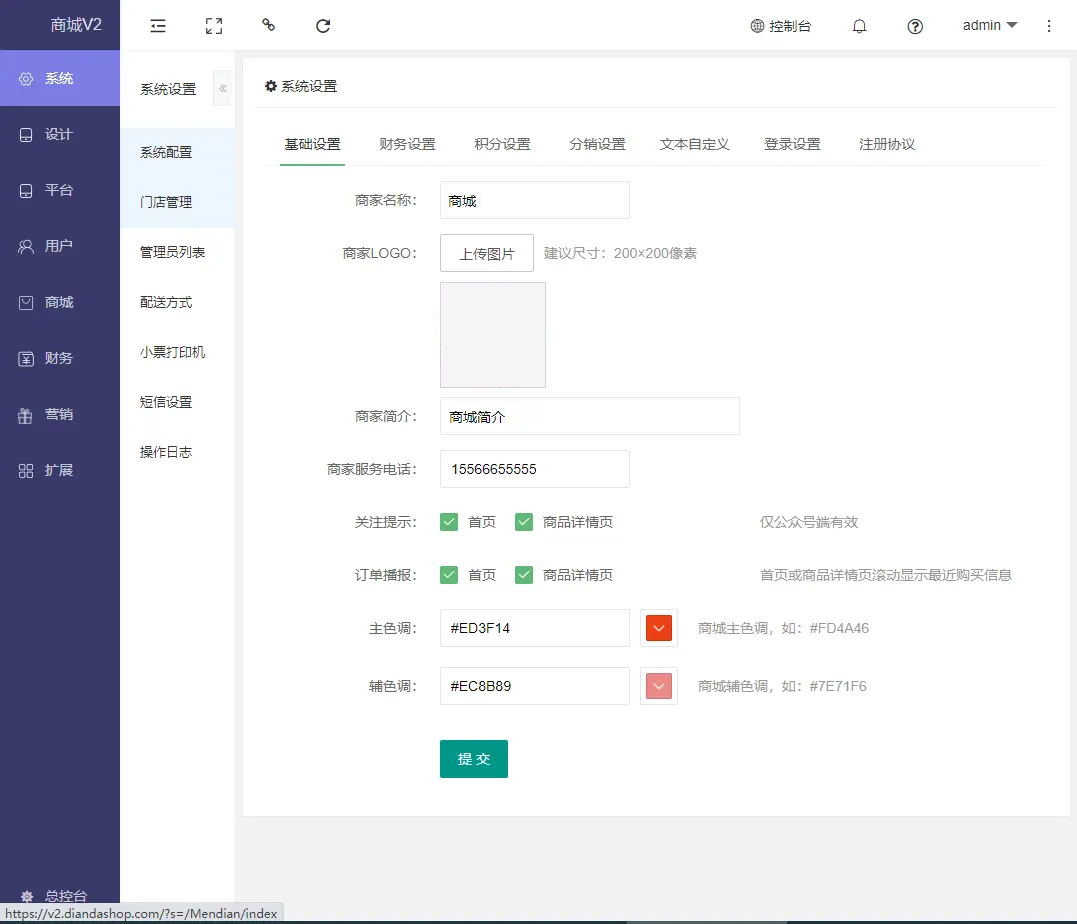Collapse the submenu with the double-chevron

(x=223, y=88)
